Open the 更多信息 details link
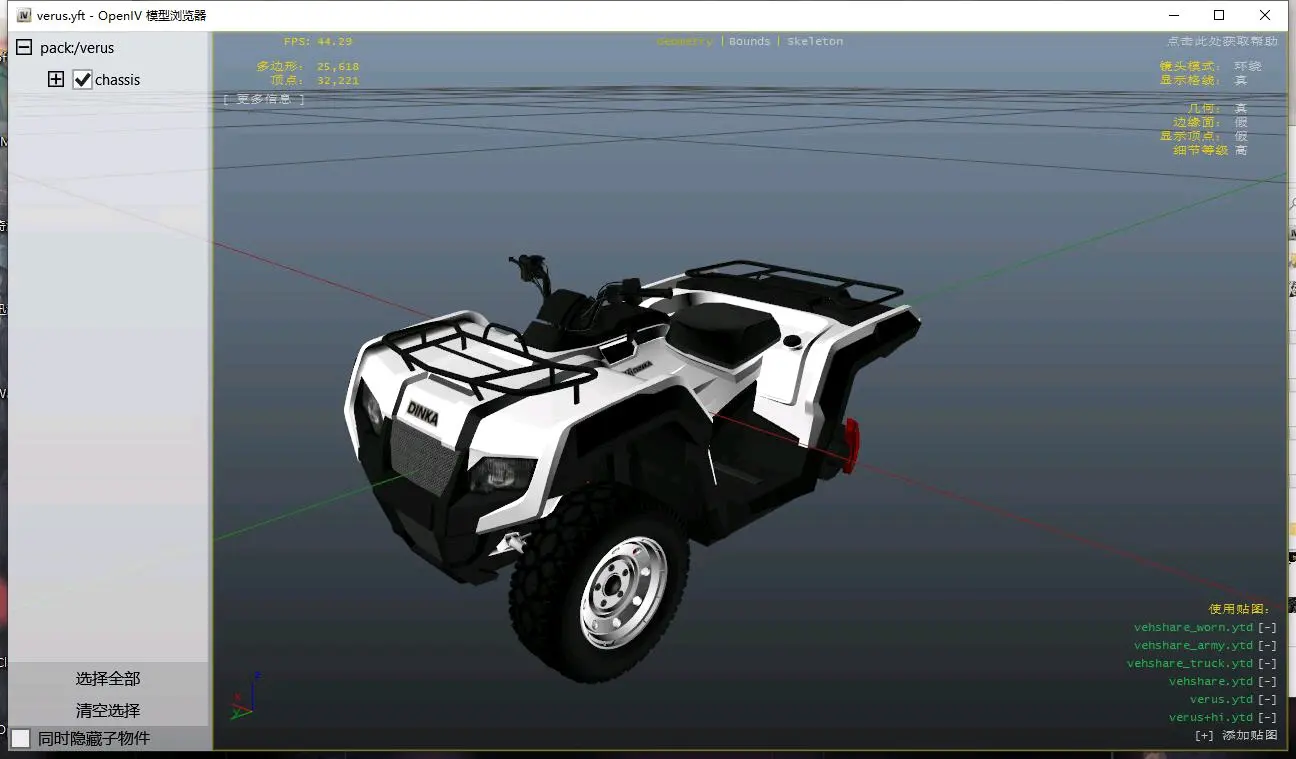 (264, 99)
